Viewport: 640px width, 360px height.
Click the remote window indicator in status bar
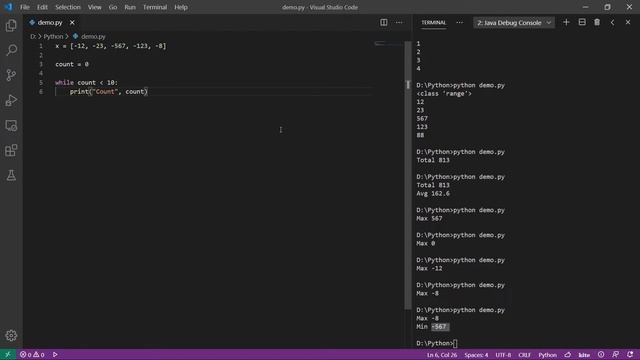pyautogui.click(x=8, y=355)
